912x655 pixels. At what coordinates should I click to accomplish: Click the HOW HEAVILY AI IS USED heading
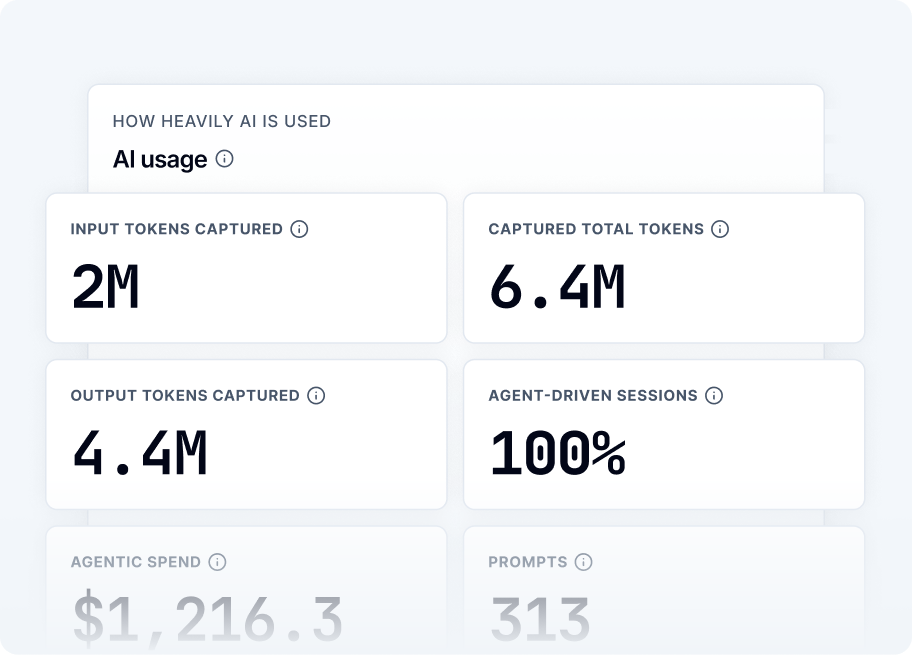[222, 121]
